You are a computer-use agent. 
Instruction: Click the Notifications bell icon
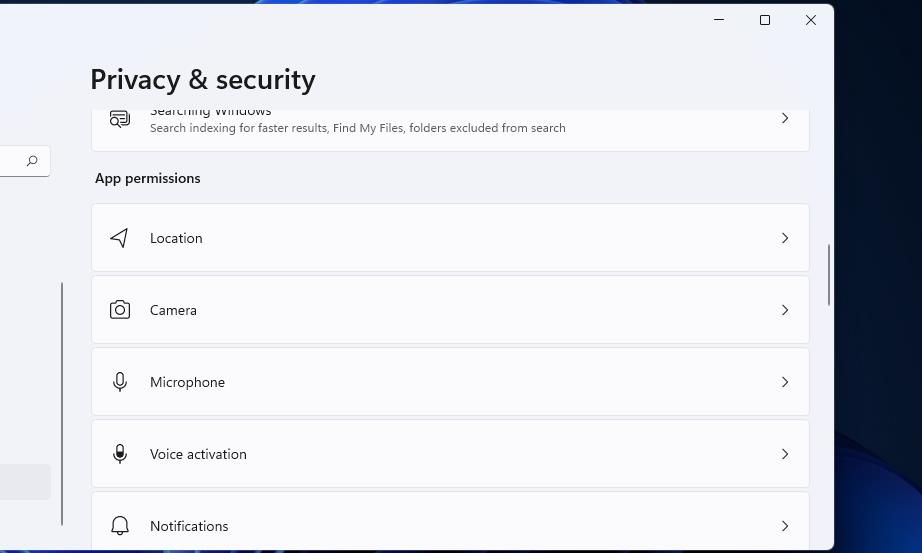(120, 525)
